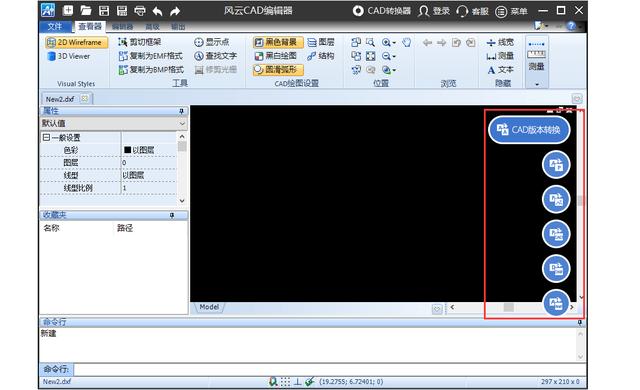Switch to the 查看器 viewer tab
Image resolution: width=640 pixels, height=390 pixels.
click(x=90, y=27)
